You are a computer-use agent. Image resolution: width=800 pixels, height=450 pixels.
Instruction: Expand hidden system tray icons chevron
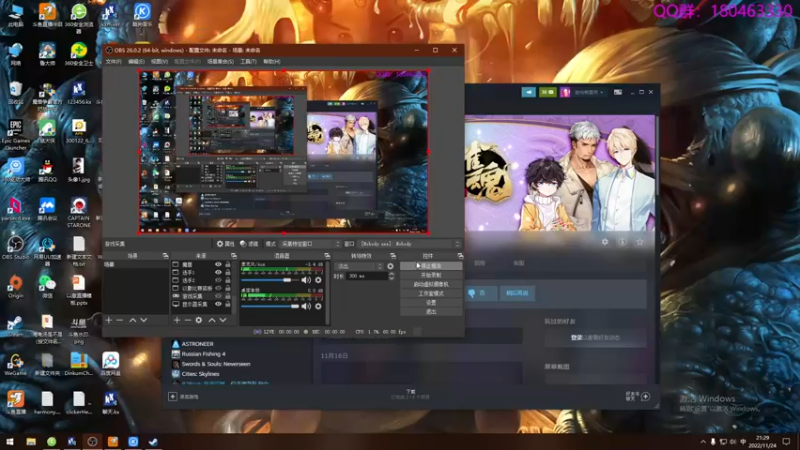coord(703,441)
